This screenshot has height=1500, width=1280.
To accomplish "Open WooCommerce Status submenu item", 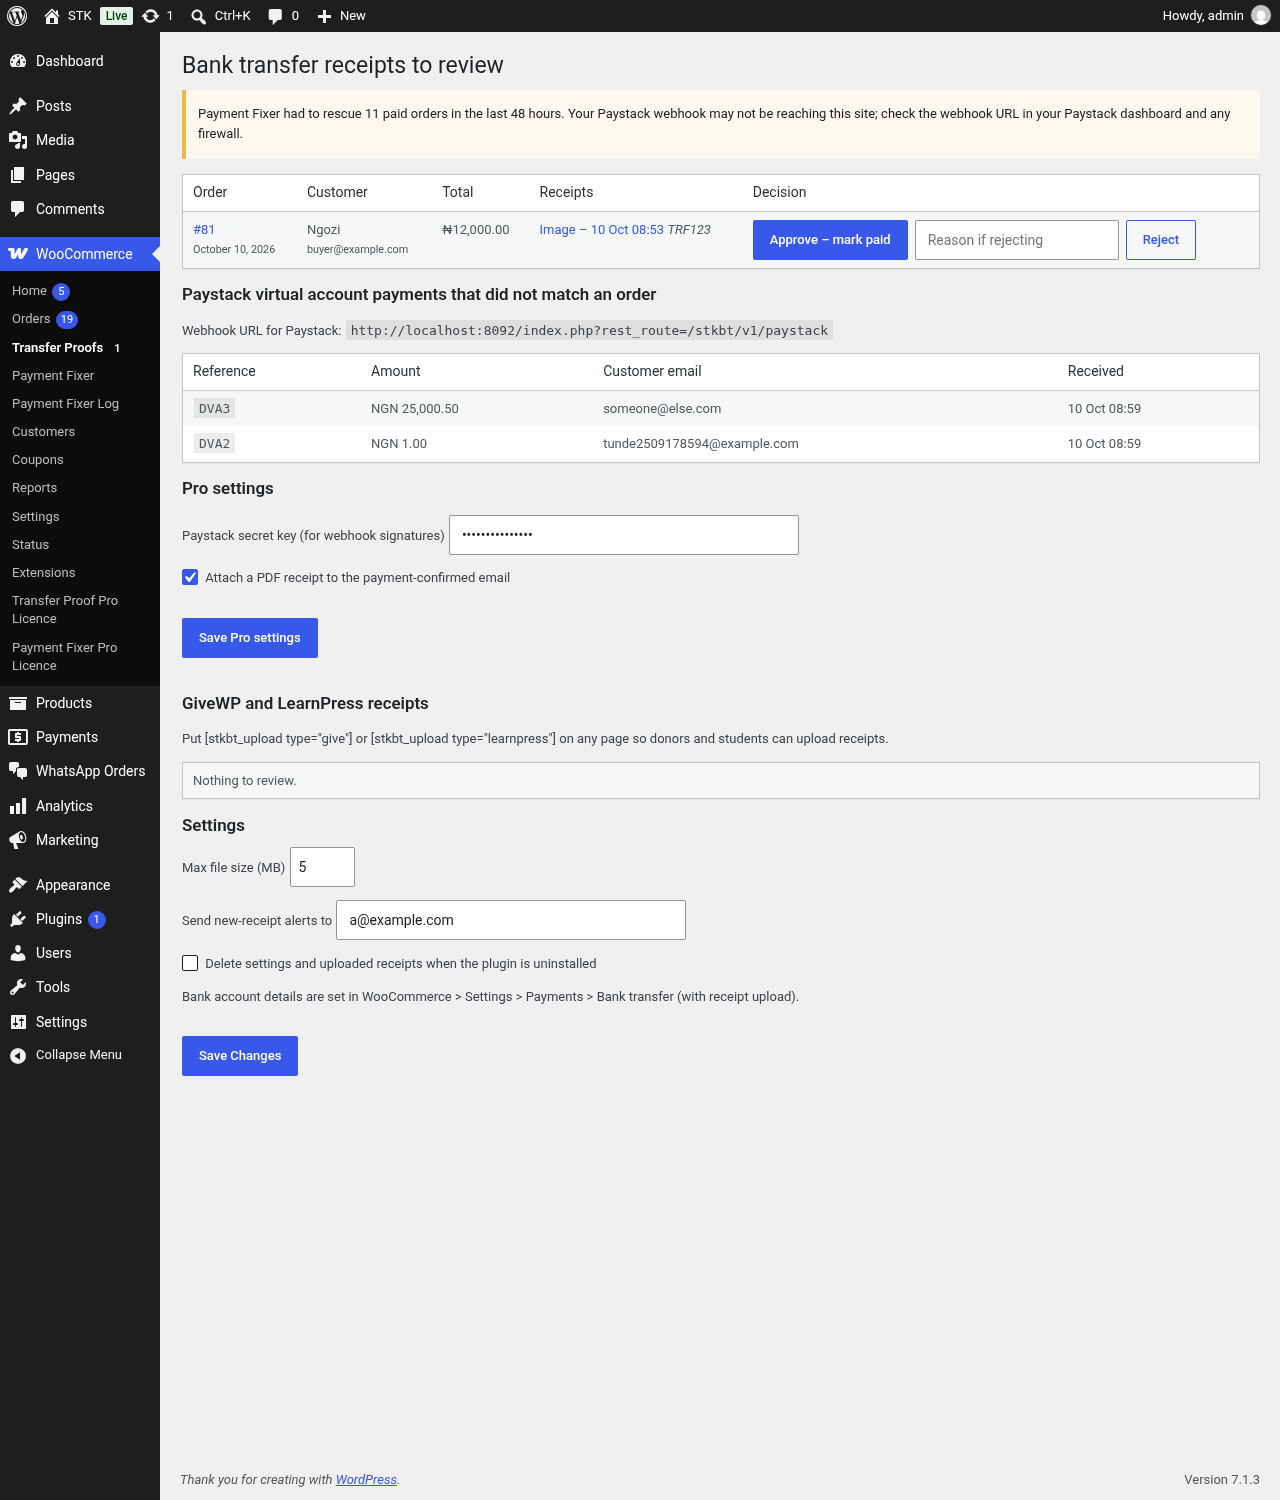I will tap(30, 545).
